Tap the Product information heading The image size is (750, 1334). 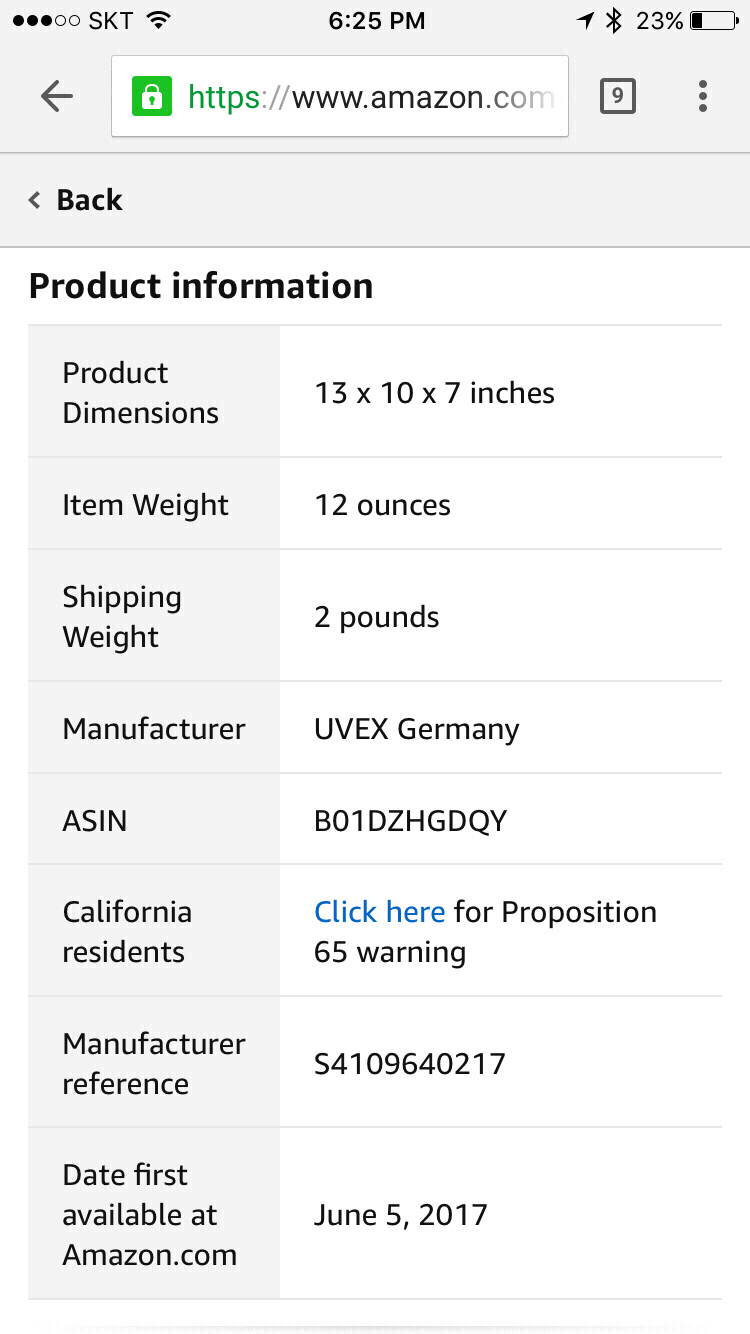coord(201,286)
